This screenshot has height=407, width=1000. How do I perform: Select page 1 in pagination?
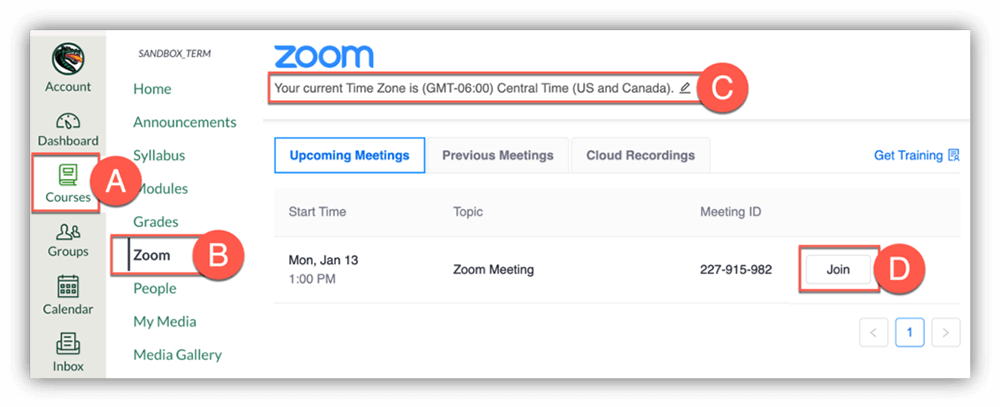point(910,332)
